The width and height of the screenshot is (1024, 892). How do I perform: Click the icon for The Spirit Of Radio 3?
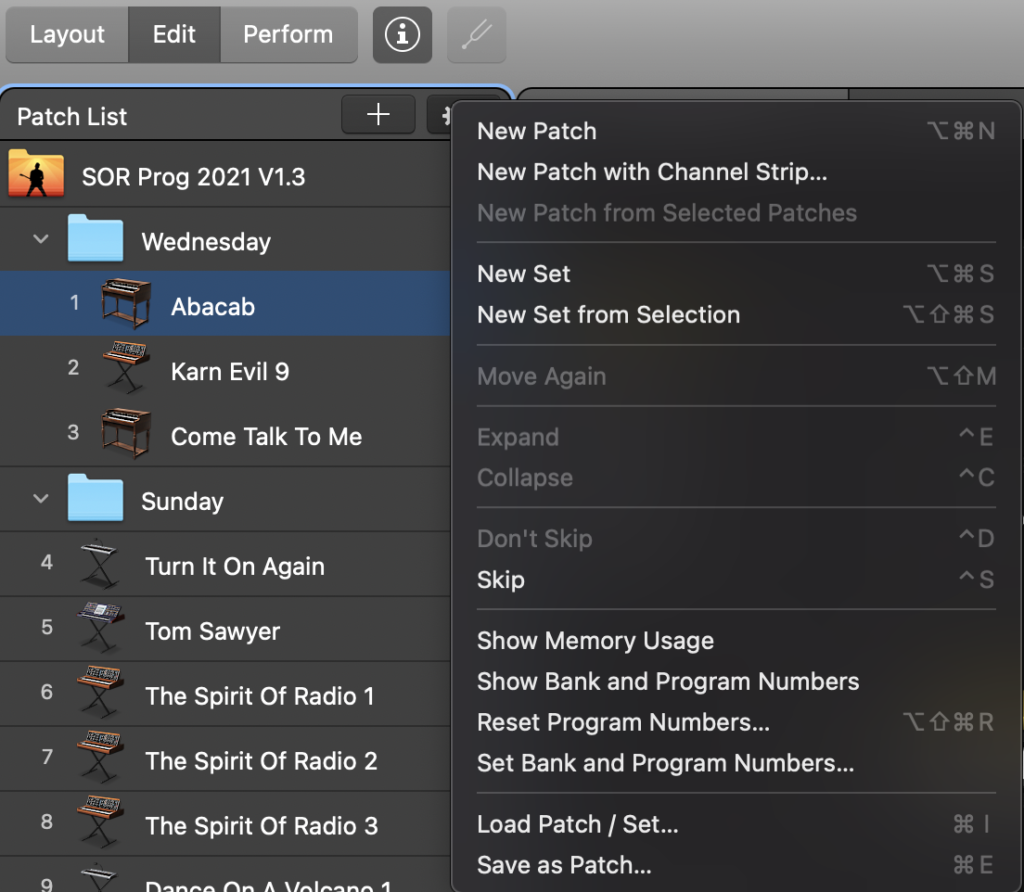[99, 822]
